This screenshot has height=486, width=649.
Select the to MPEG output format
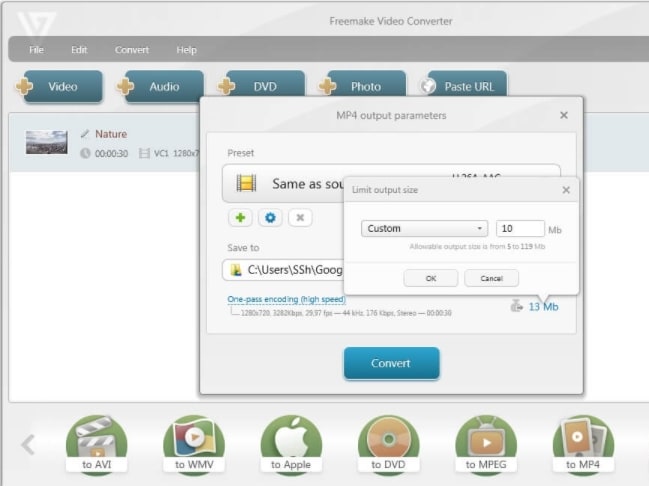486,445
